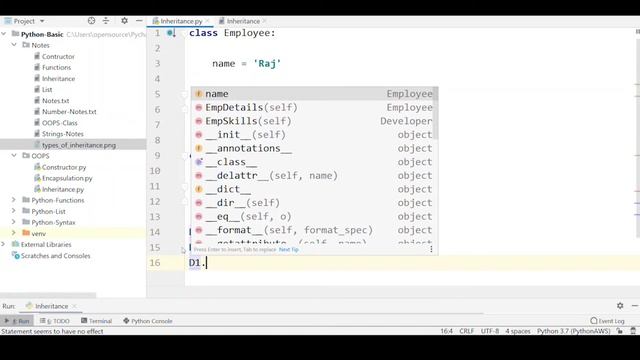Open the Functions notes file

[x=56, y=67]
